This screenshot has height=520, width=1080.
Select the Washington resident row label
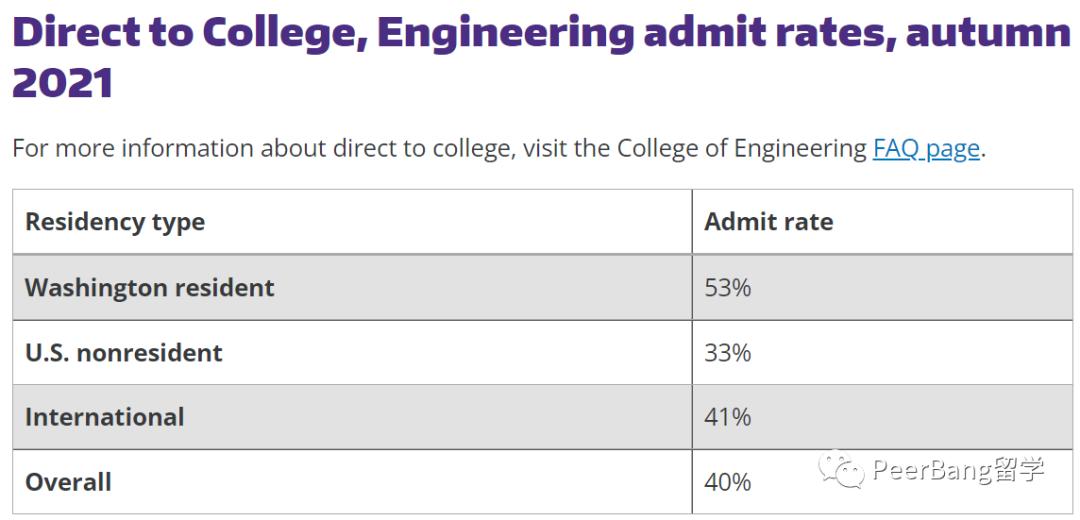click(x=149, y=288)
